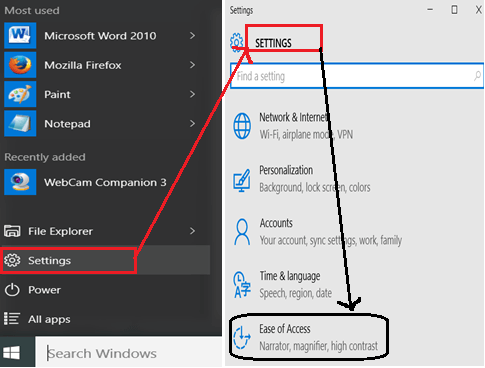Click the gear icon next to the SETTINGS header
The width and height of the screenshot is (485, 368).
[x=237, y=42]
